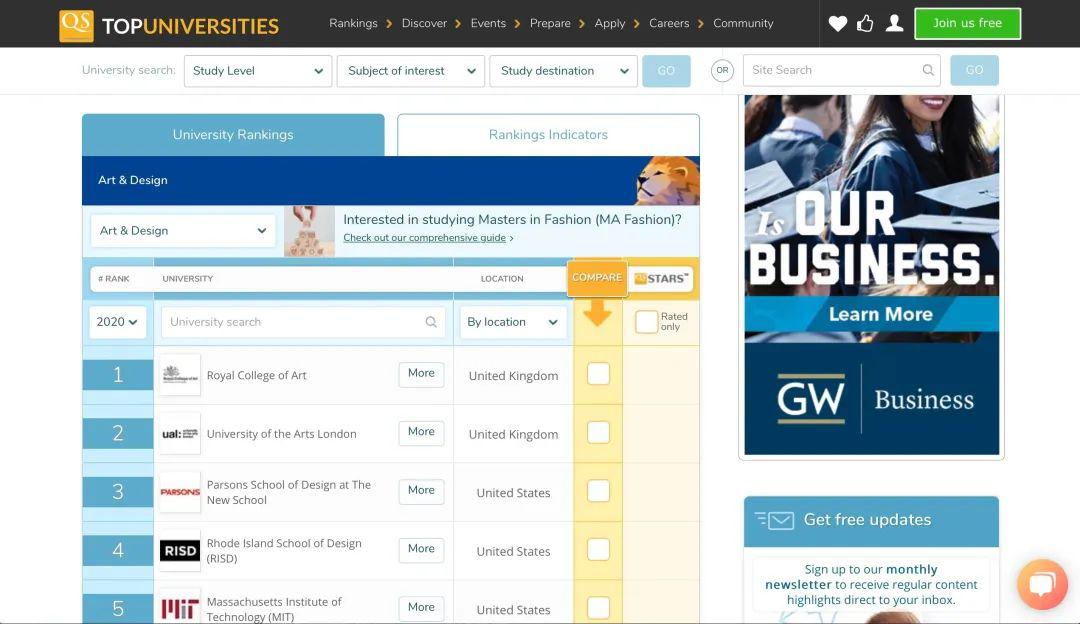Viewport: 1080px width, 624px height.
Task: Open the chat bubble widget
Action: 1043,585
